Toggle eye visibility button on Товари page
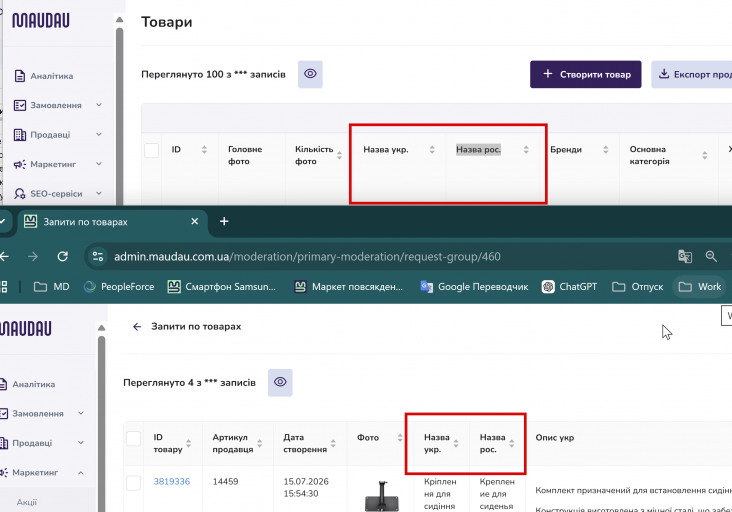The height and width of the screenshot is (512, 732). tap(310, 74)
